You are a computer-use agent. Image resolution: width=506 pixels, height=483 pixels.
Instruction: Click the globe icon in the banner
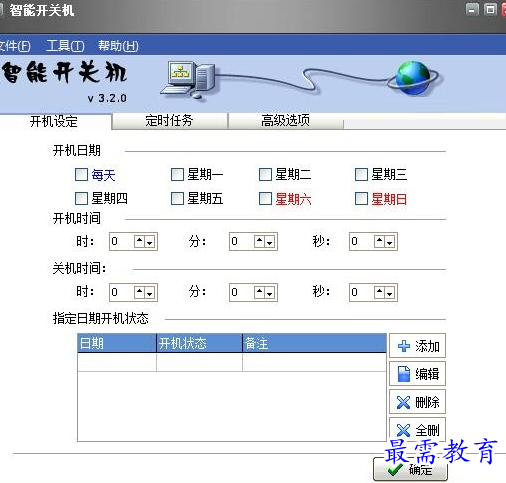[x=413, y=78]
